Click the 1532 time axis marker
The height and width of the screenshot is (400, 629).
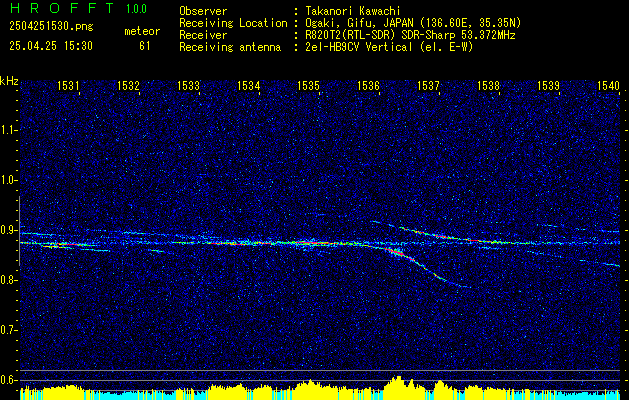pos(128,85)
